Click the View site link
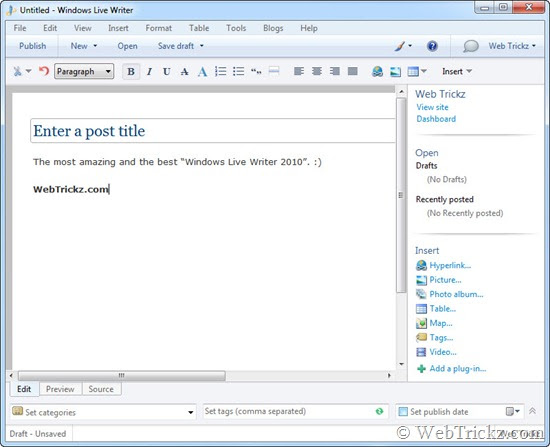Viewport: 550px width, 447px height. [x=432, y=107]
